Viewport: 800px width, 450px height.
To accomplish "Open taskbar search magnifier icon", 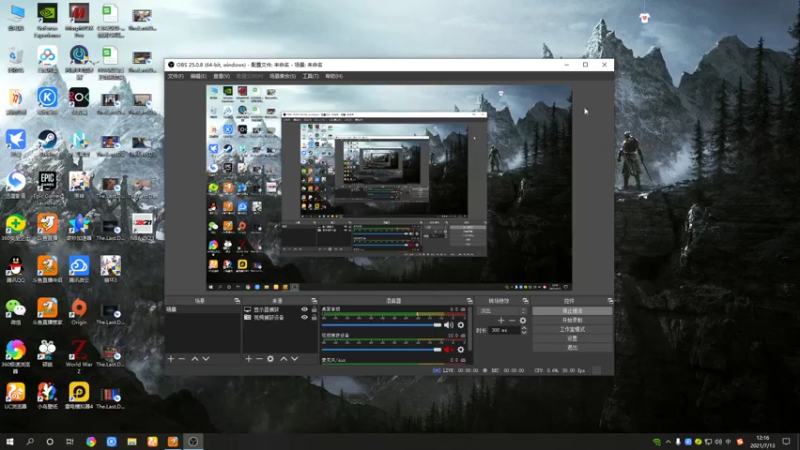I will point(30,442).
